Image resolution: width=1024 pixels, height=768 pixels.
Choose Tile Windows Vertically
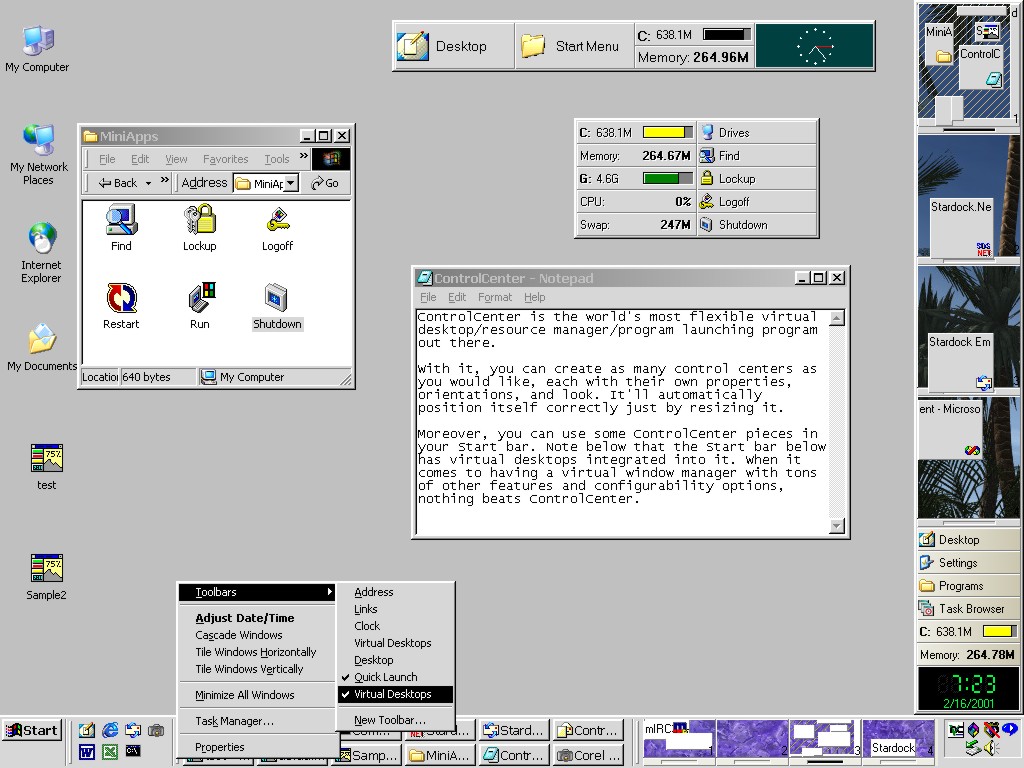click(257, 669)
